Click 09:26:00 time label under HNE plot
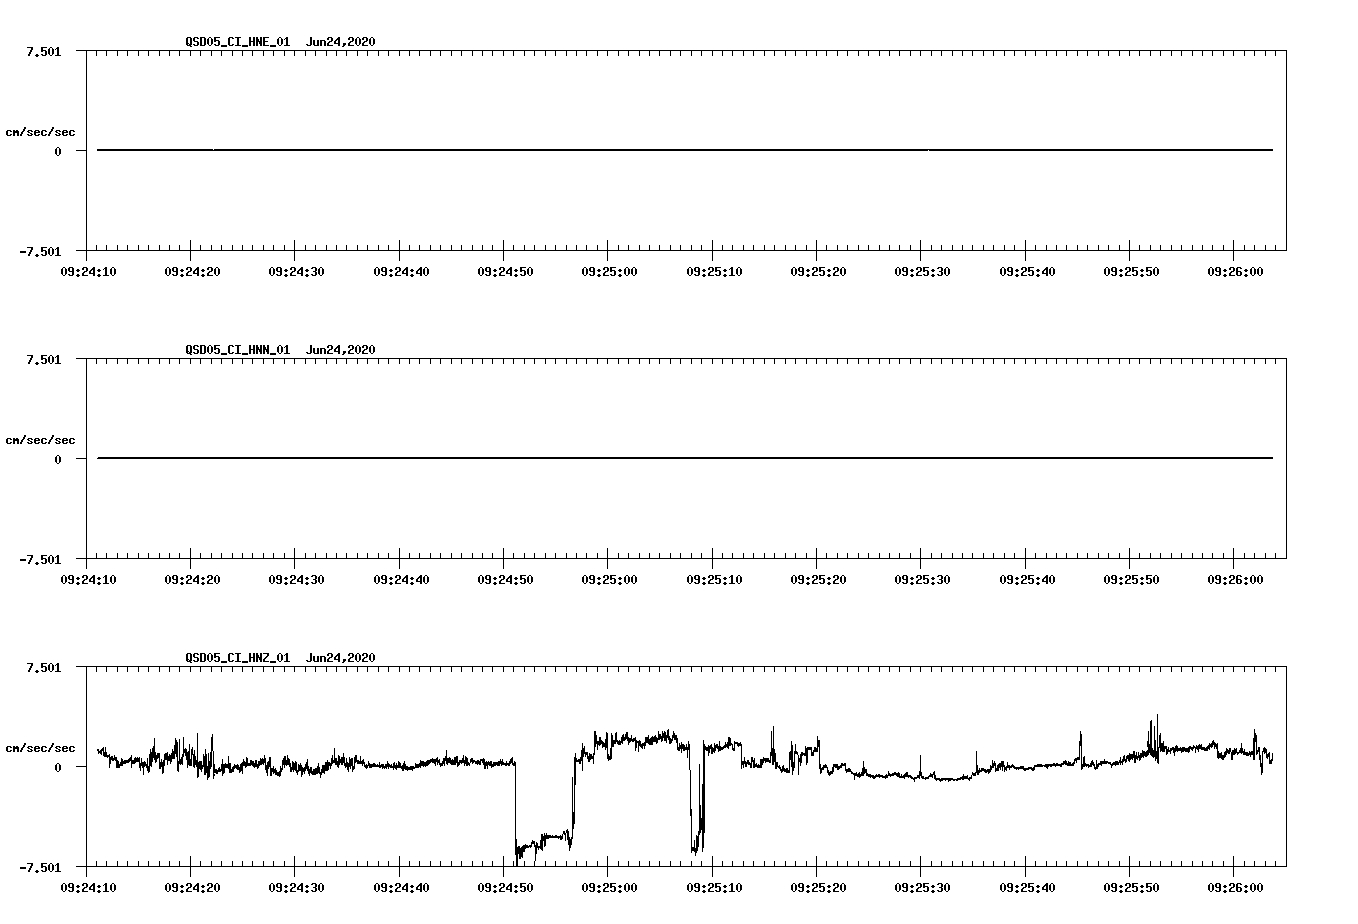The width and height of the screenshot is (1358, 924). (1235, 271)
